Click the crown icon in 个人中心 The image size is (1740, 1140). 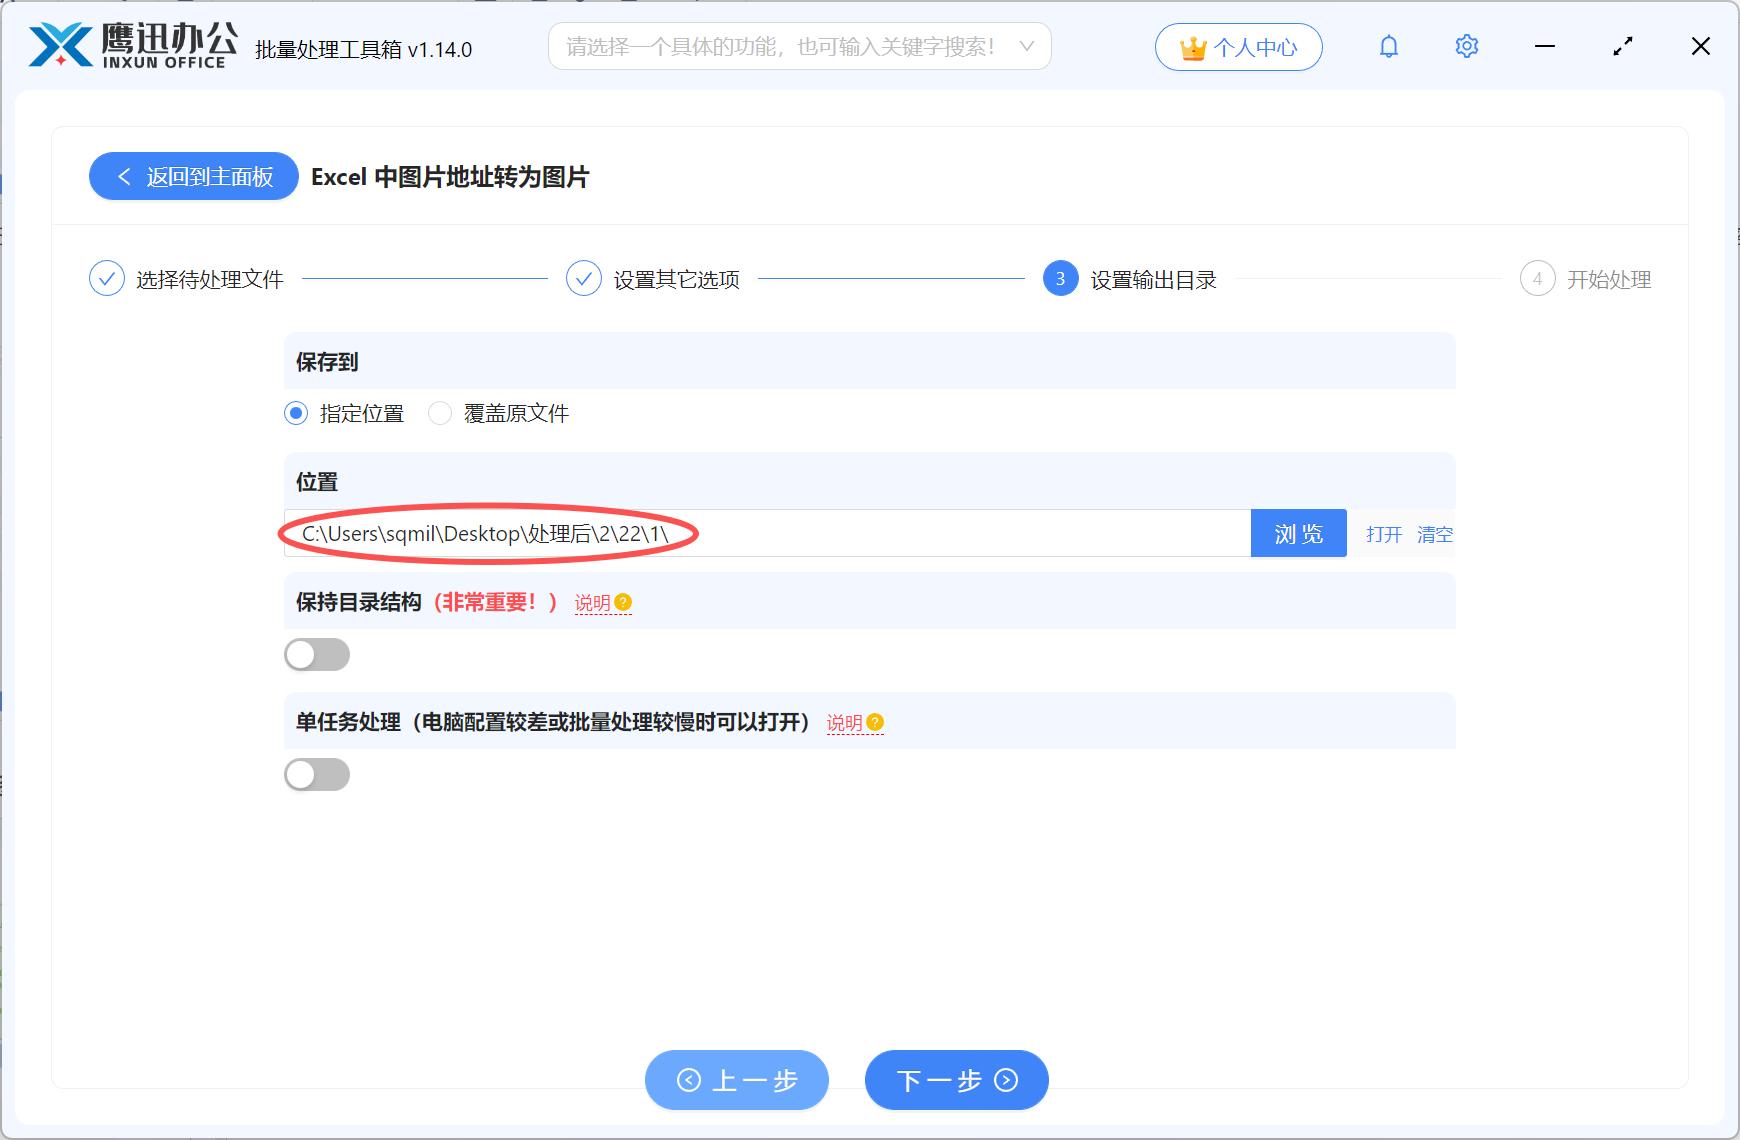pyautogui.click(x=1191, y=45)
